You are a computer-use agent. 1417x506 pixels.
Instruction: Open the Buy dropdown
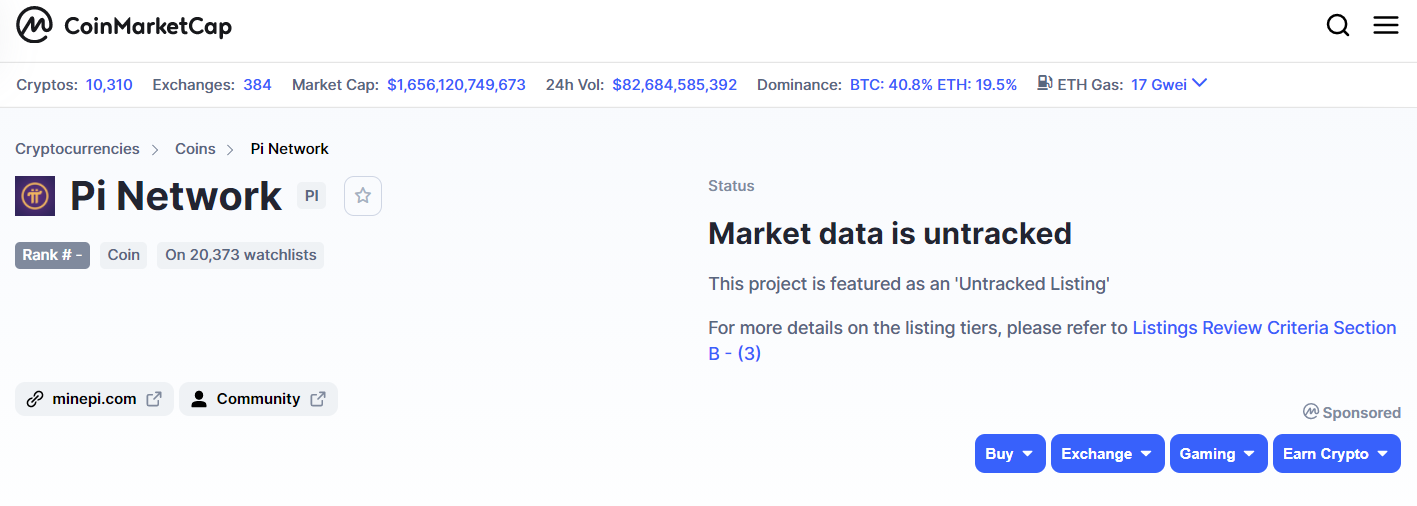tap(1010, 454)
